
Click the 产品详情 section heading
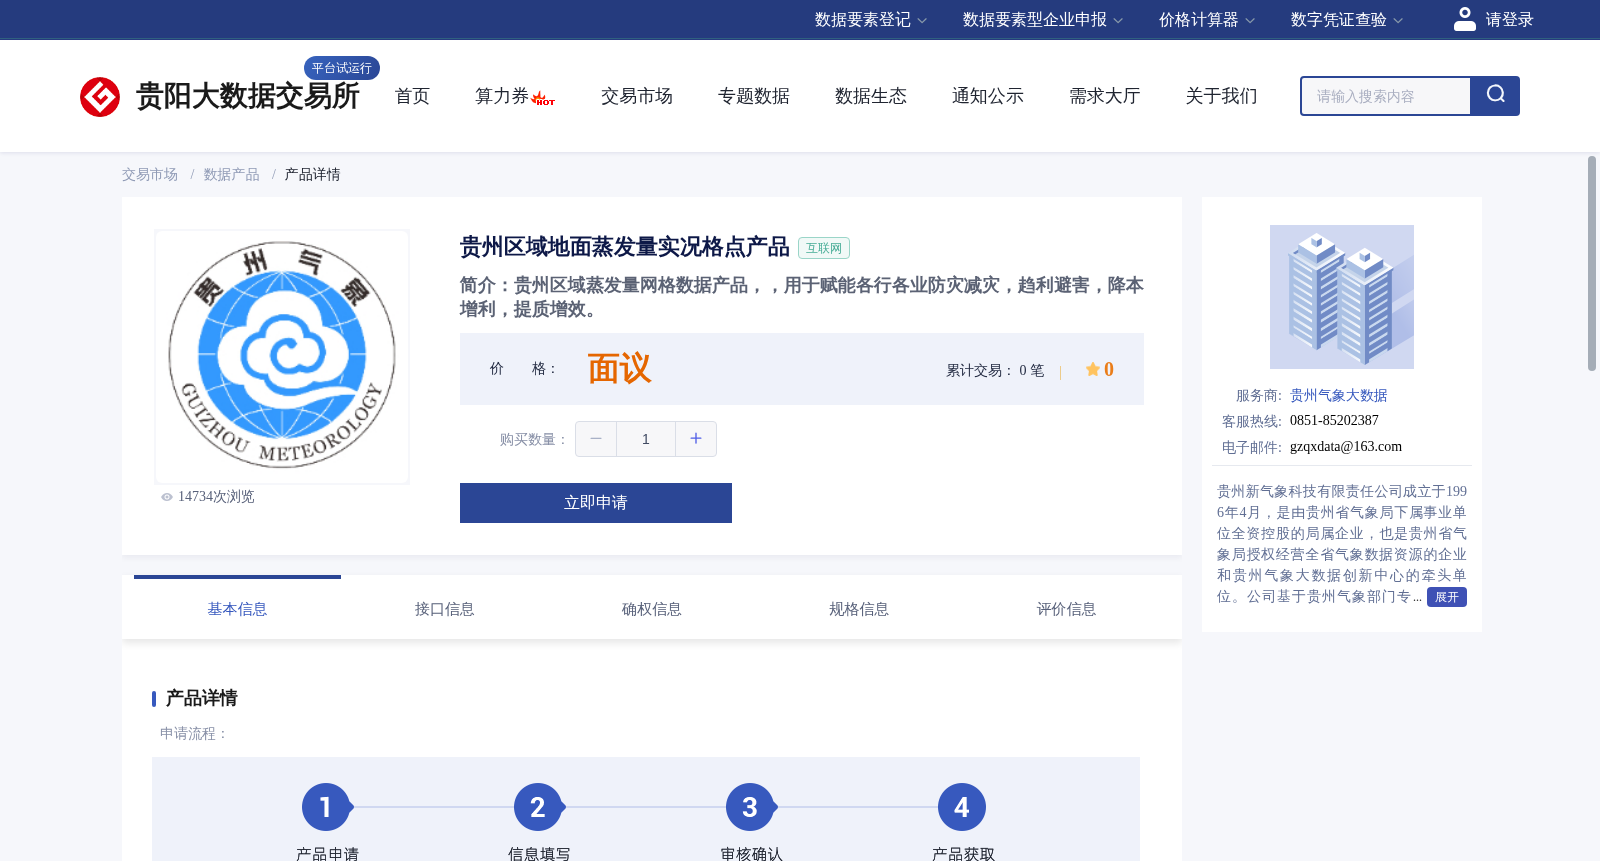201,698
